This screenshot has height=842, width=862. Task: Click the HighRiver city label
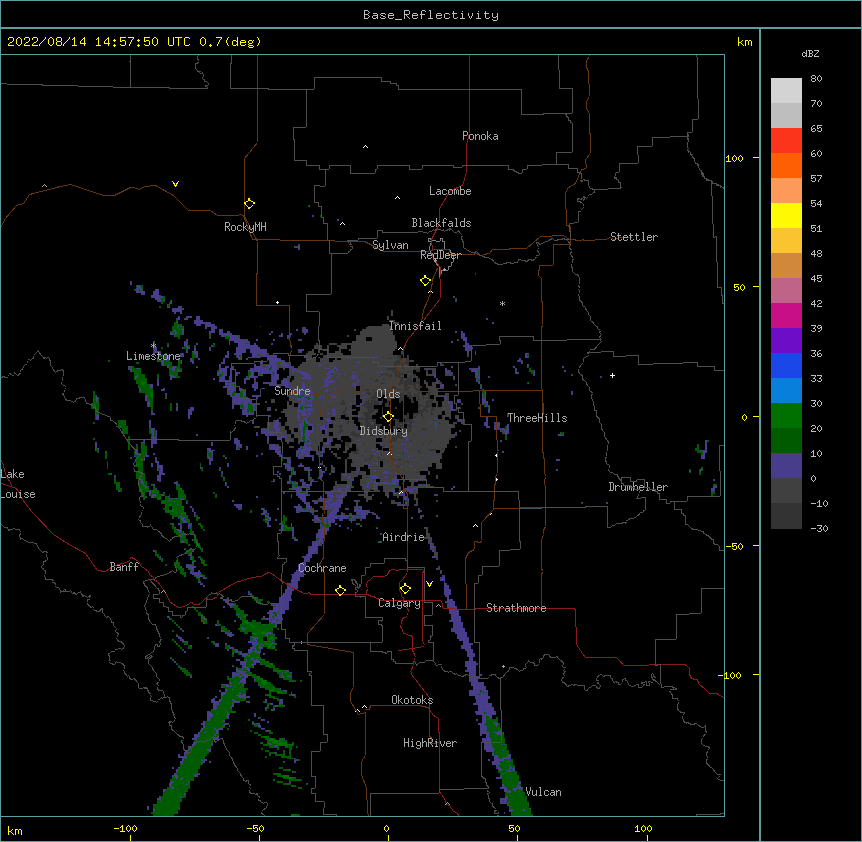[x=430, y=743]
